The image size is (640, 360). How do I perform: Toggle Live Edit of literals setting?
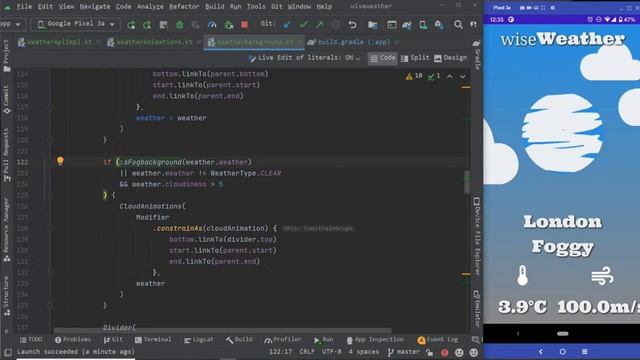[304, 58]
